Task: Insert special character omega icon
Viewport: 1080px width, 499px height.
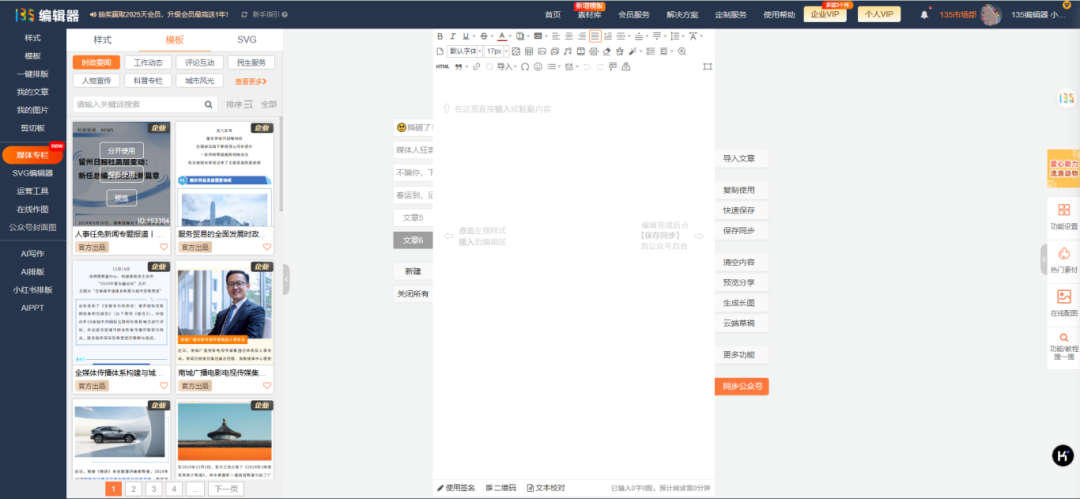Action: pyautogui.click(x=525, y=66)
